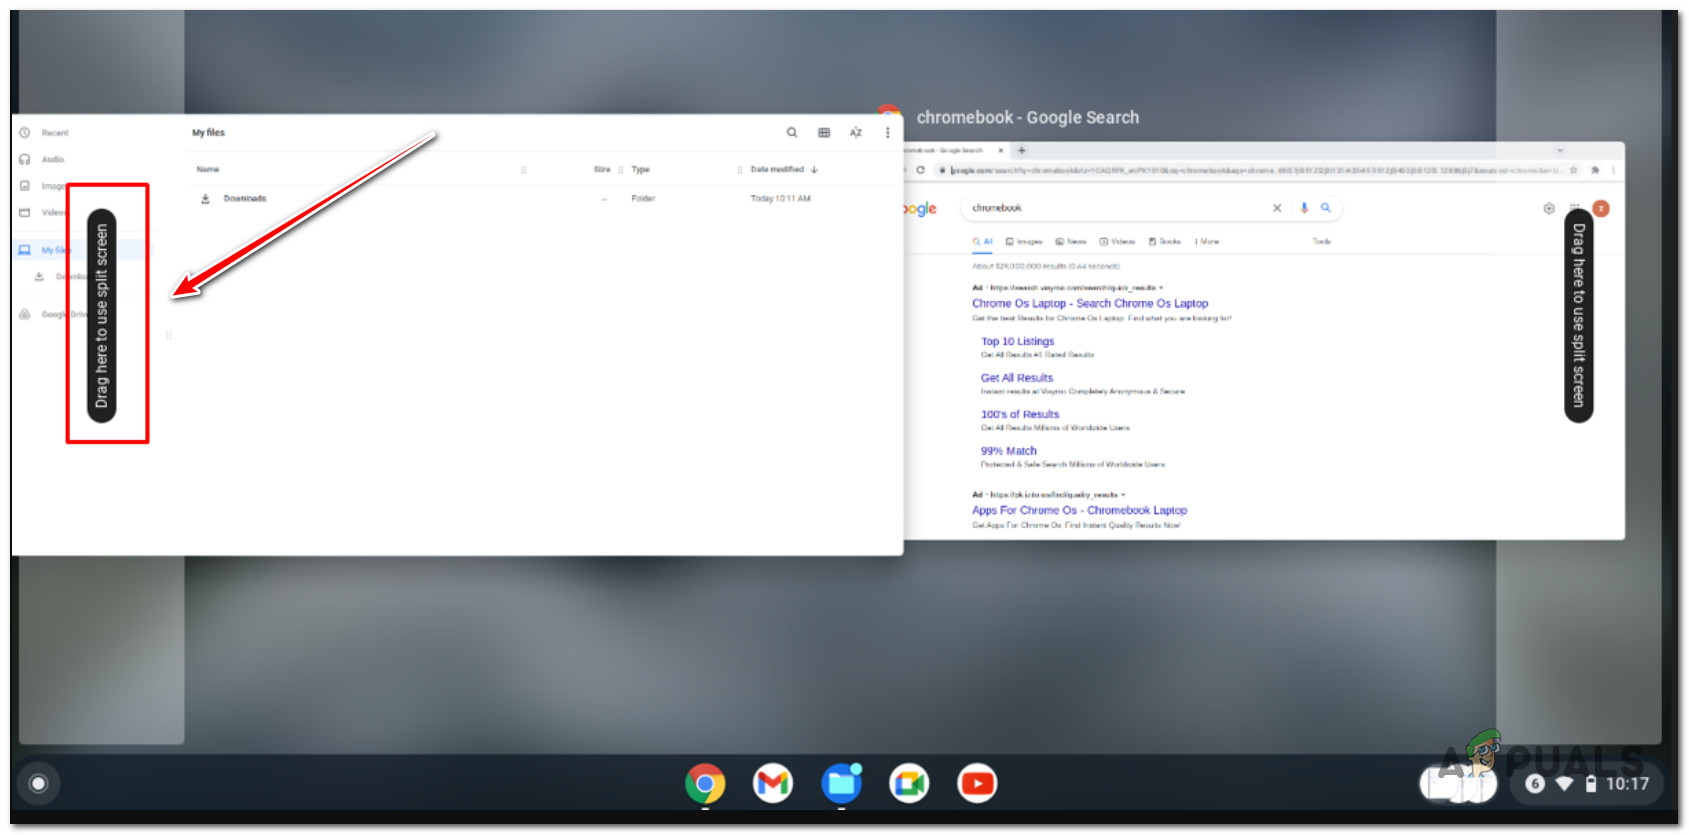
Task: Select the All results tab
Action: (x=983, y=242)
